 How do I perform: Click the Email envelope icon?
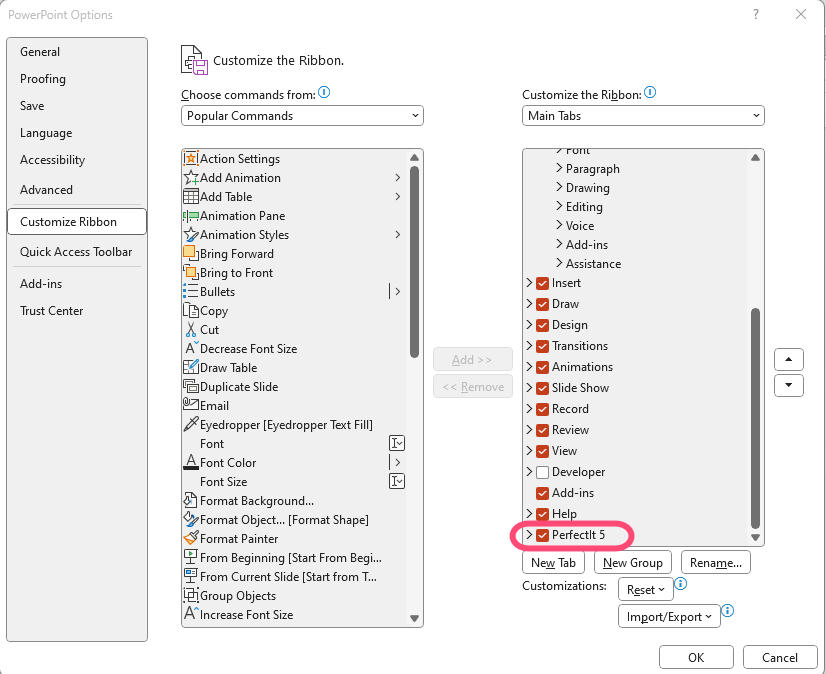(191, 406)
